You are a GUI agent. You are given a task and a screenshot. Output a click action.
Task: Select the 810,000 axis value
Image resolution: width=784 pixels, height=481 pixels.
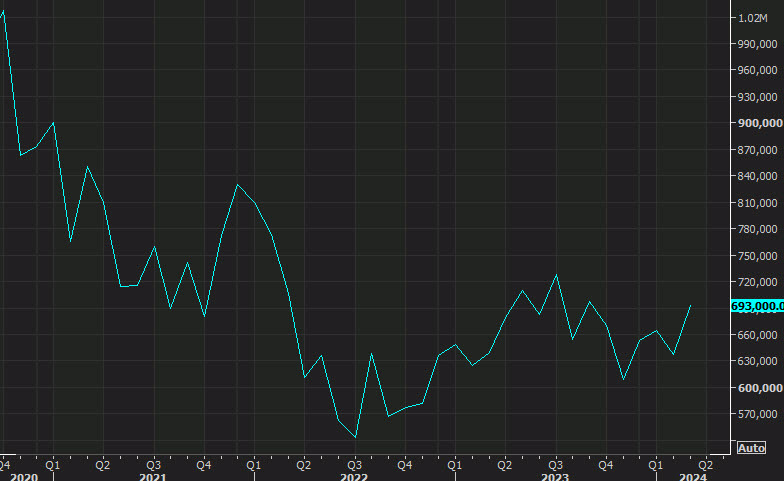[757, 202]
